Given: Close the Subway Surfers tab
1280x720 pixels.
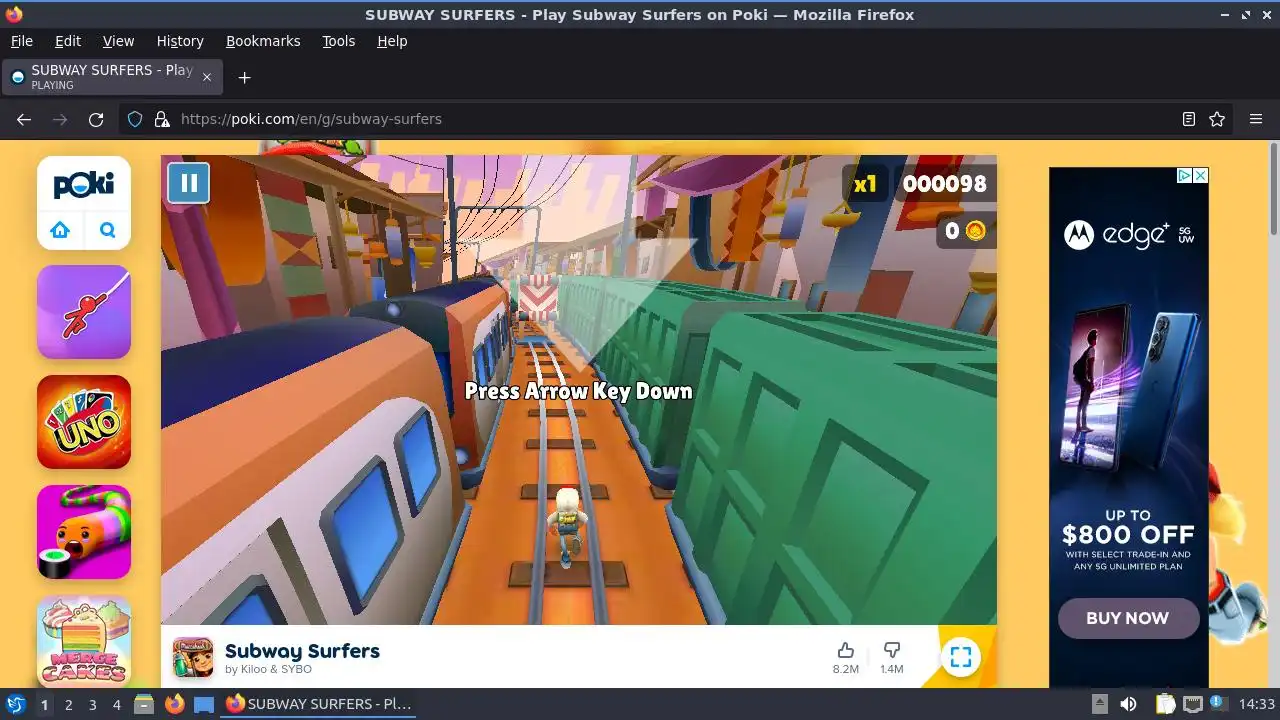Looking at the screenshot, I should (207, 77).
